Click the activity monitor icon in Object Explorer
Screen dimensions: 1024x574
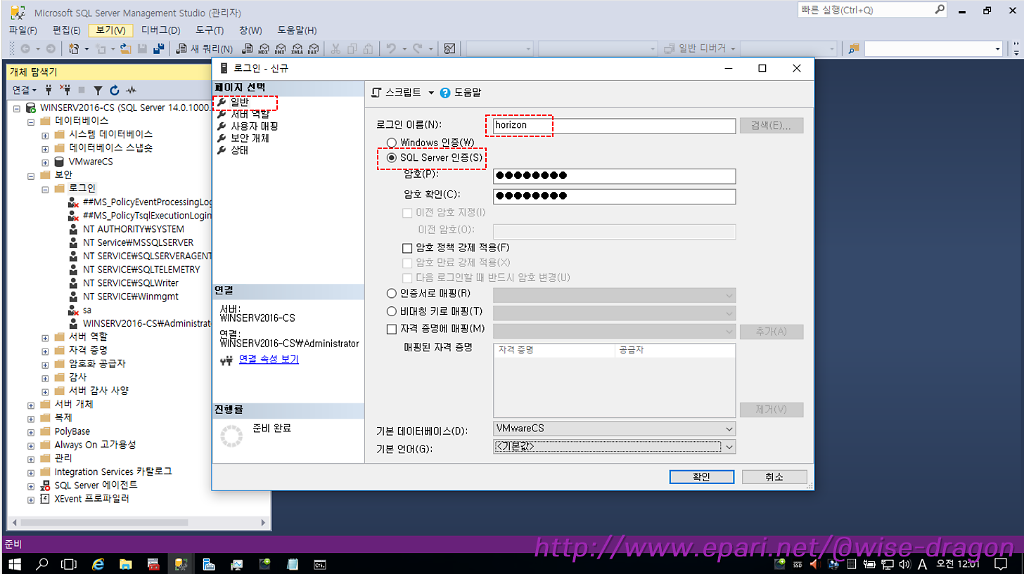pyautogui.click(x=131, y=90)
